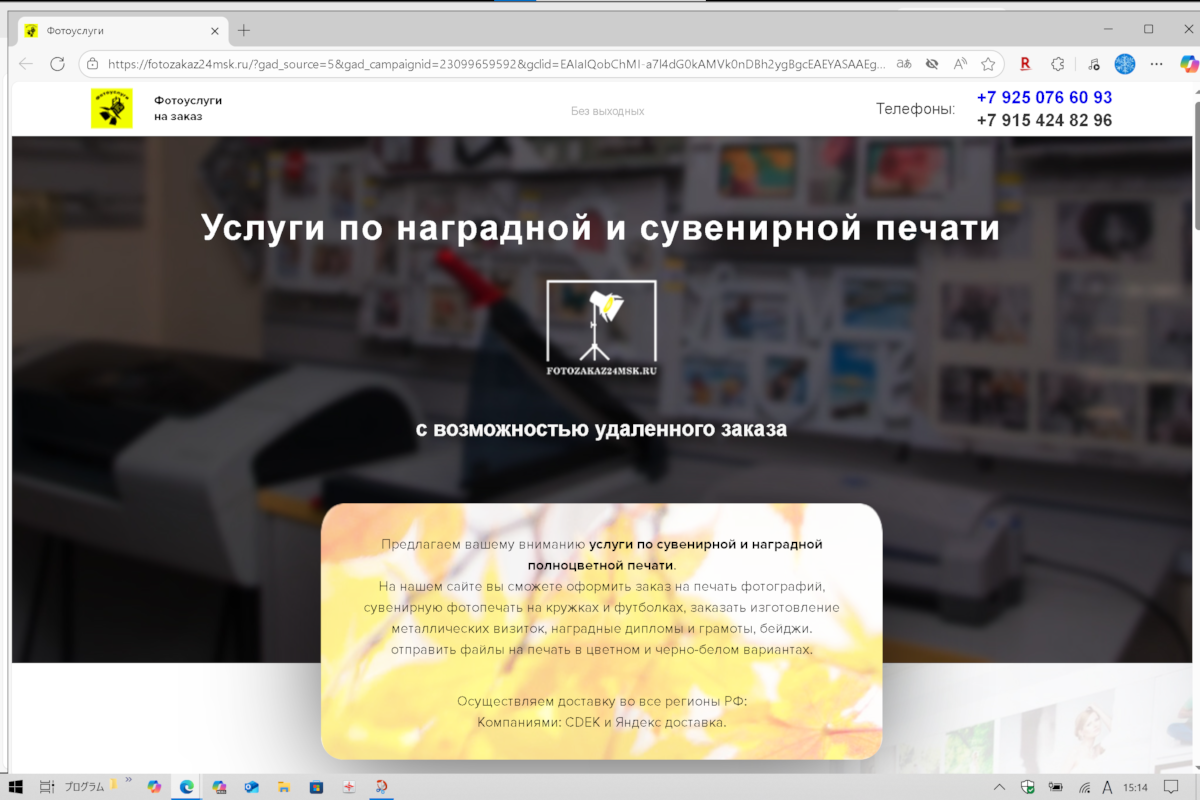Screen dimensions: 1200x800
Task: Open the Copilot sidebar in Edge
Action: point(1188,63)
